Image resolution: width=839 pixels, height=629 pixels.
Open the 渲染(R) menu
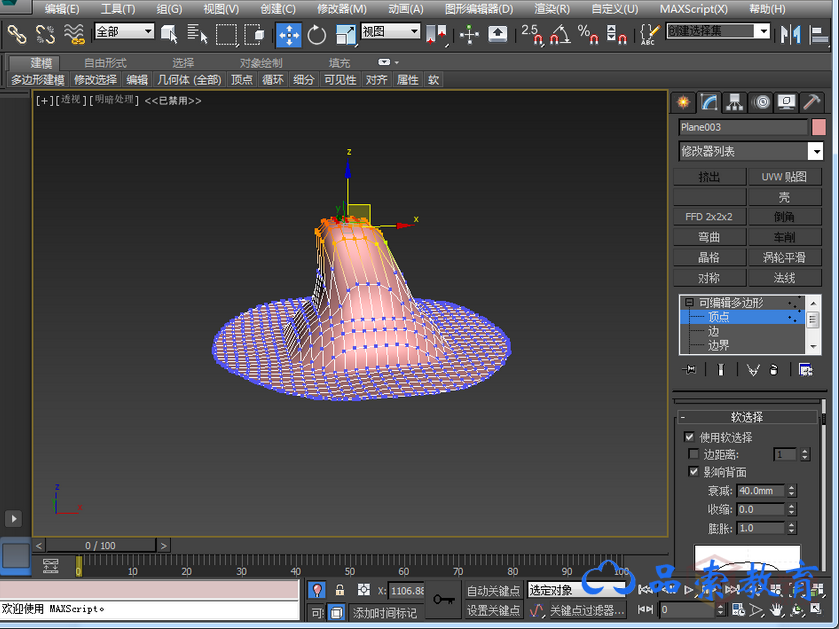551,9
